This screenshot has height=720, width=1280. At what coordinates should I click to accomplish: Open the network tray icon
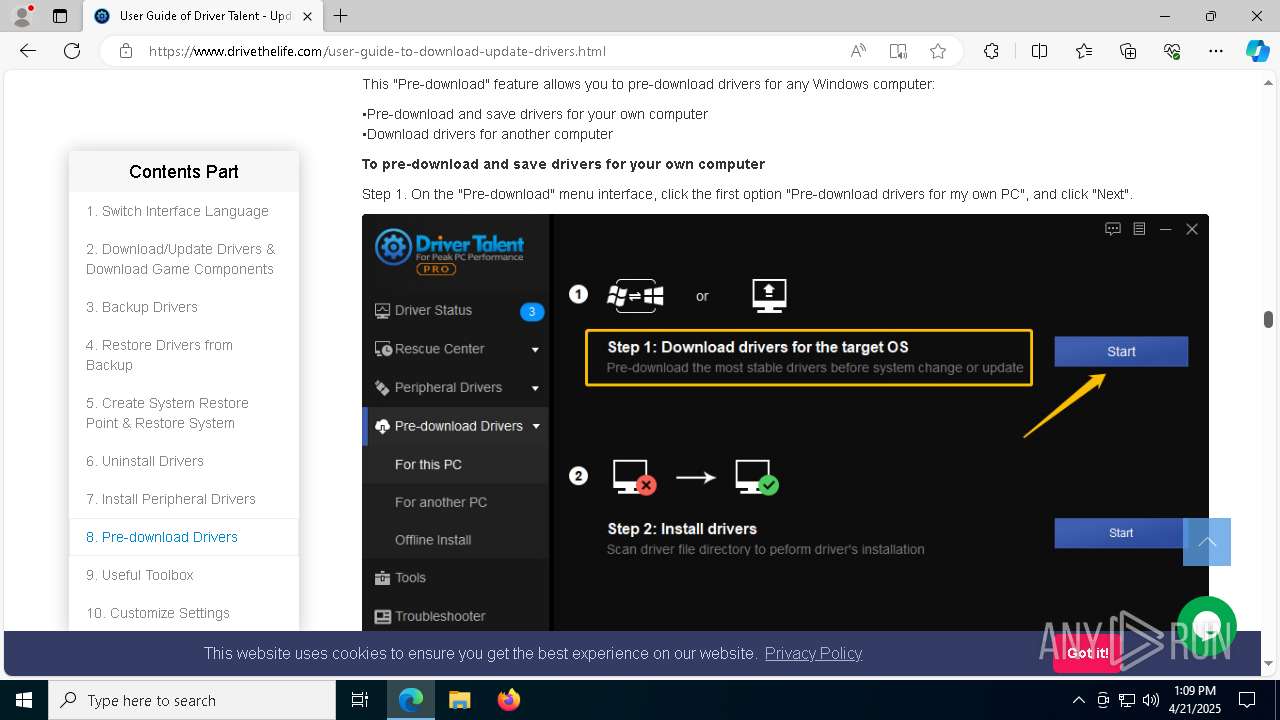click(x=1127, y=700)
